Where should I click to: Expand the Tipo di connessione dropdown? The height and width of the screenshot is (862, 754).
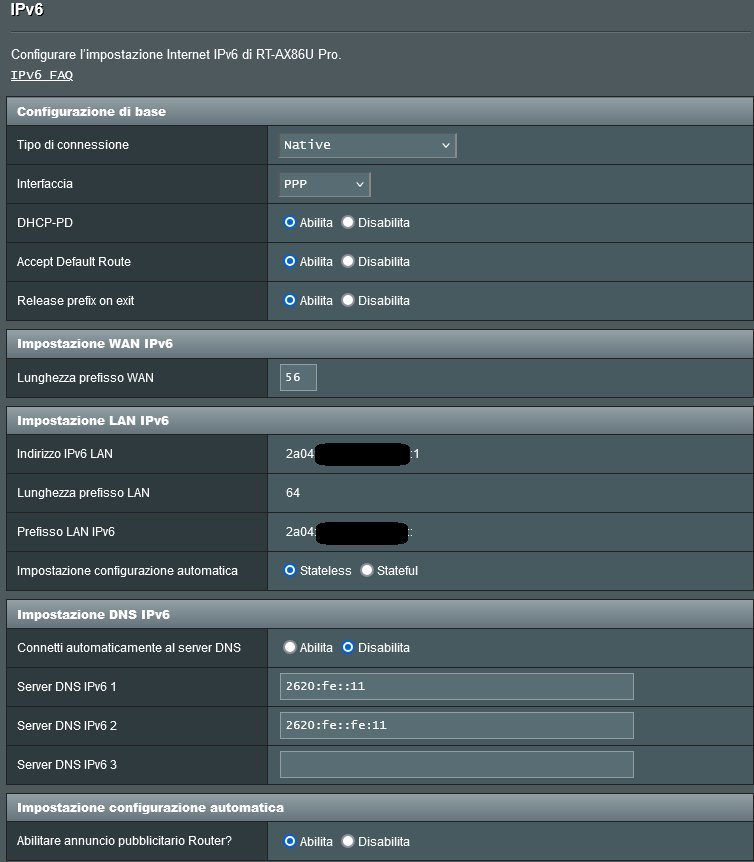click(x=367, y=145)
